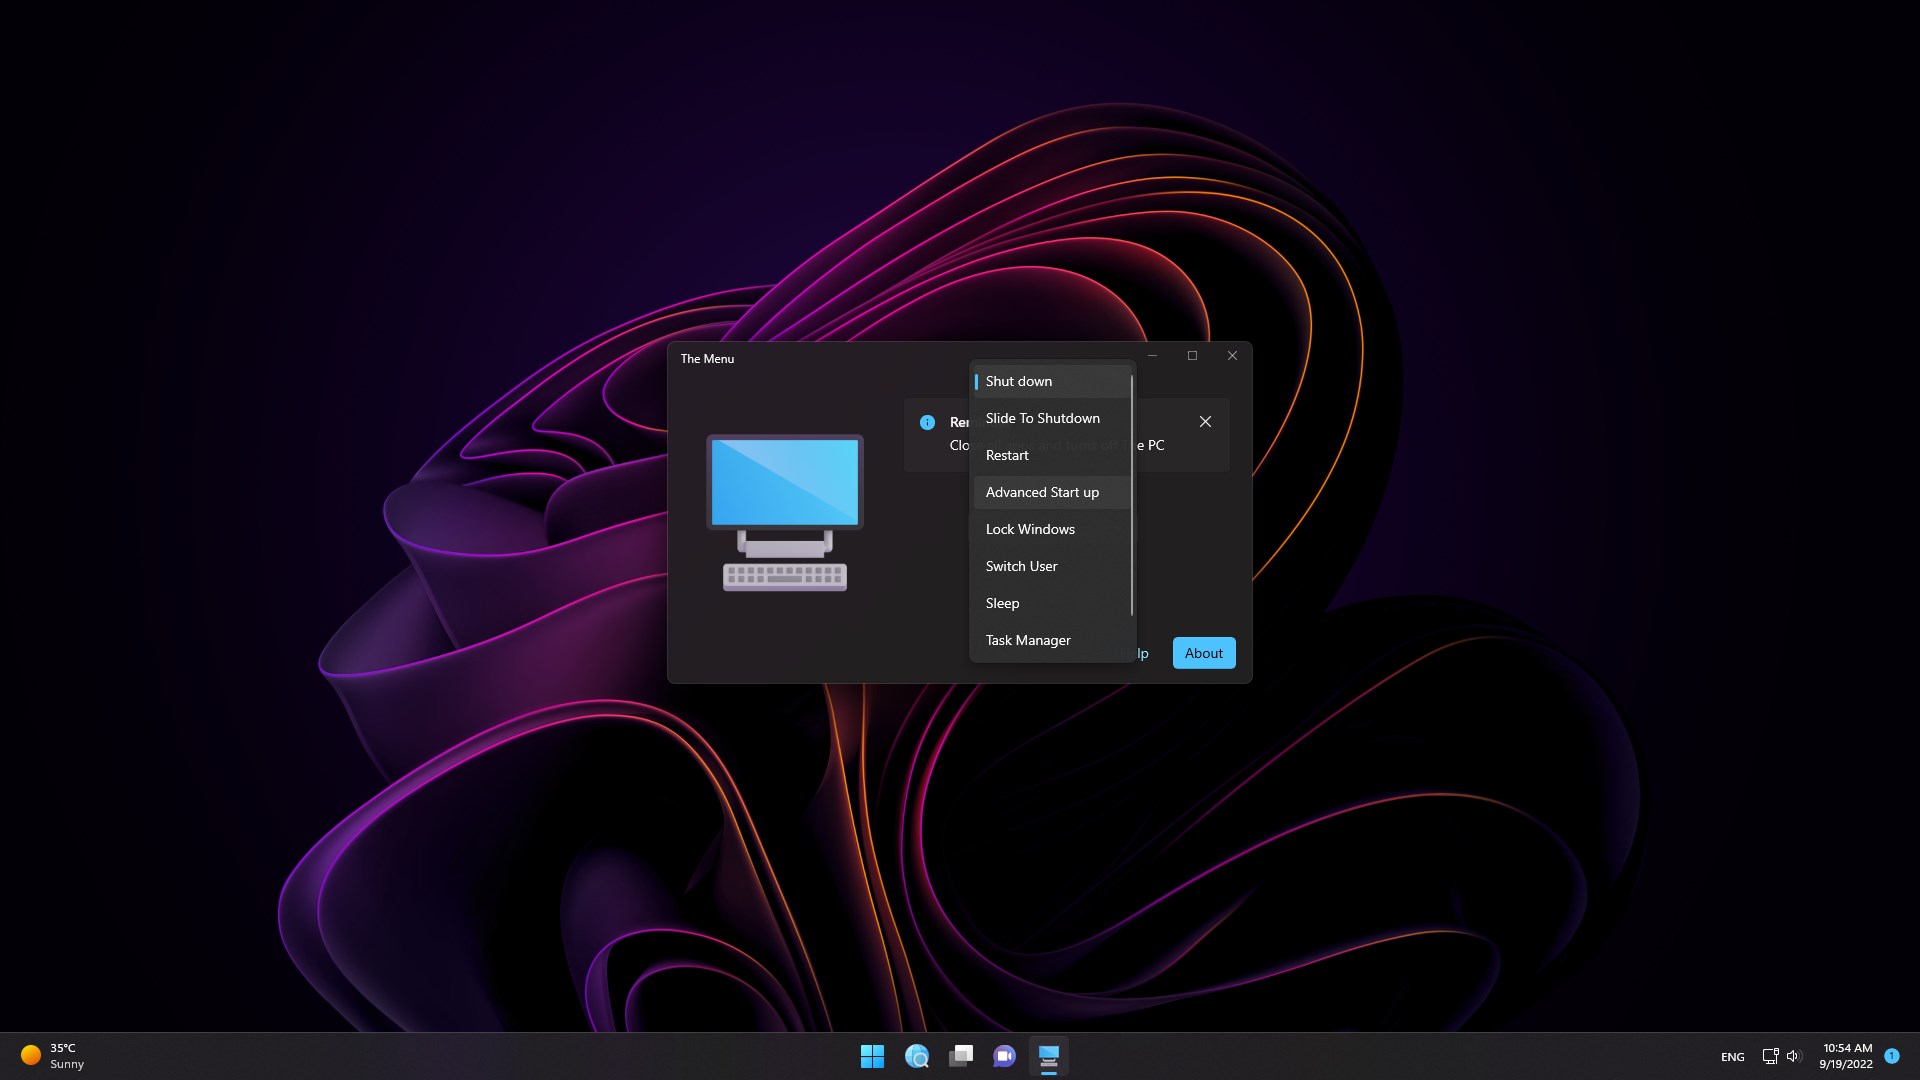
Task: Open the volume tray icon
Action: (x=1793, y=1056)
